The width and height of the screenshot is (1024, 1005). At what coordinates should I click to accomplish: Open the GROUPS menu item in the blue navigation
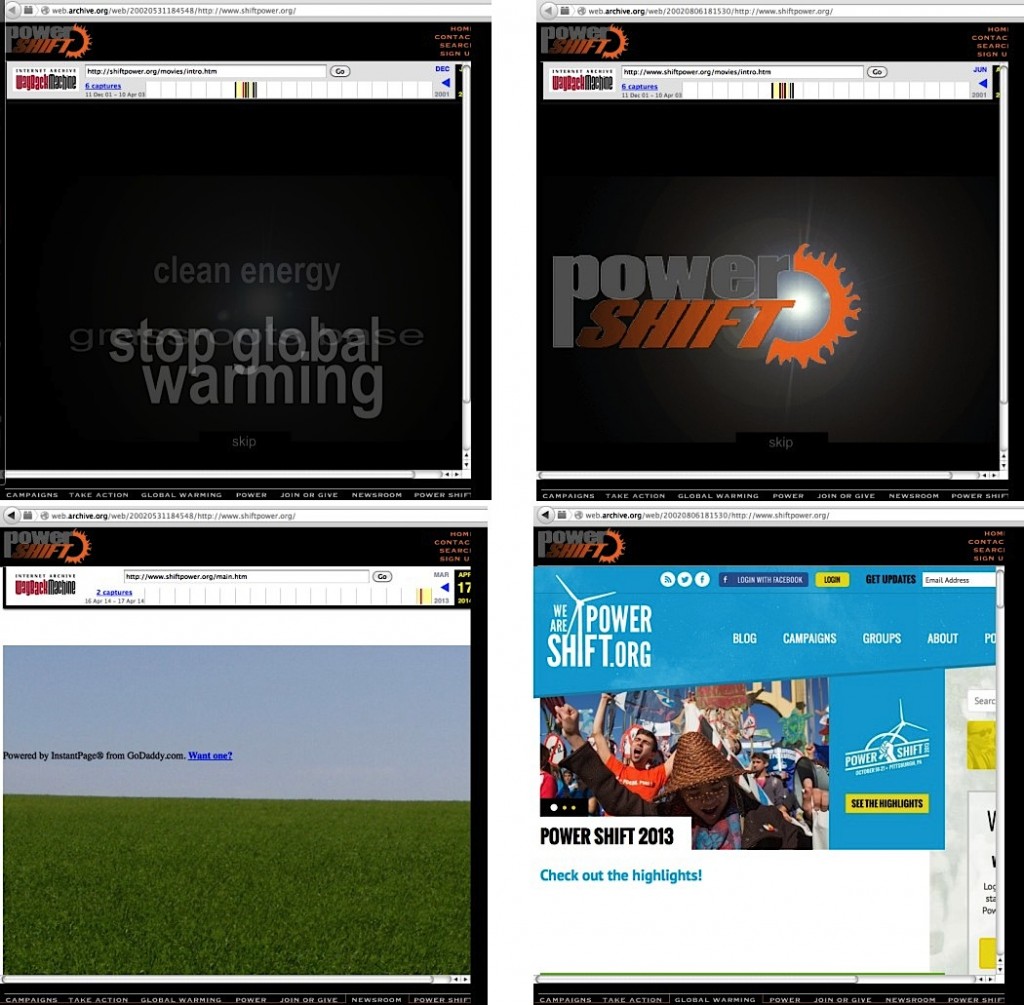tap(881, 638)
